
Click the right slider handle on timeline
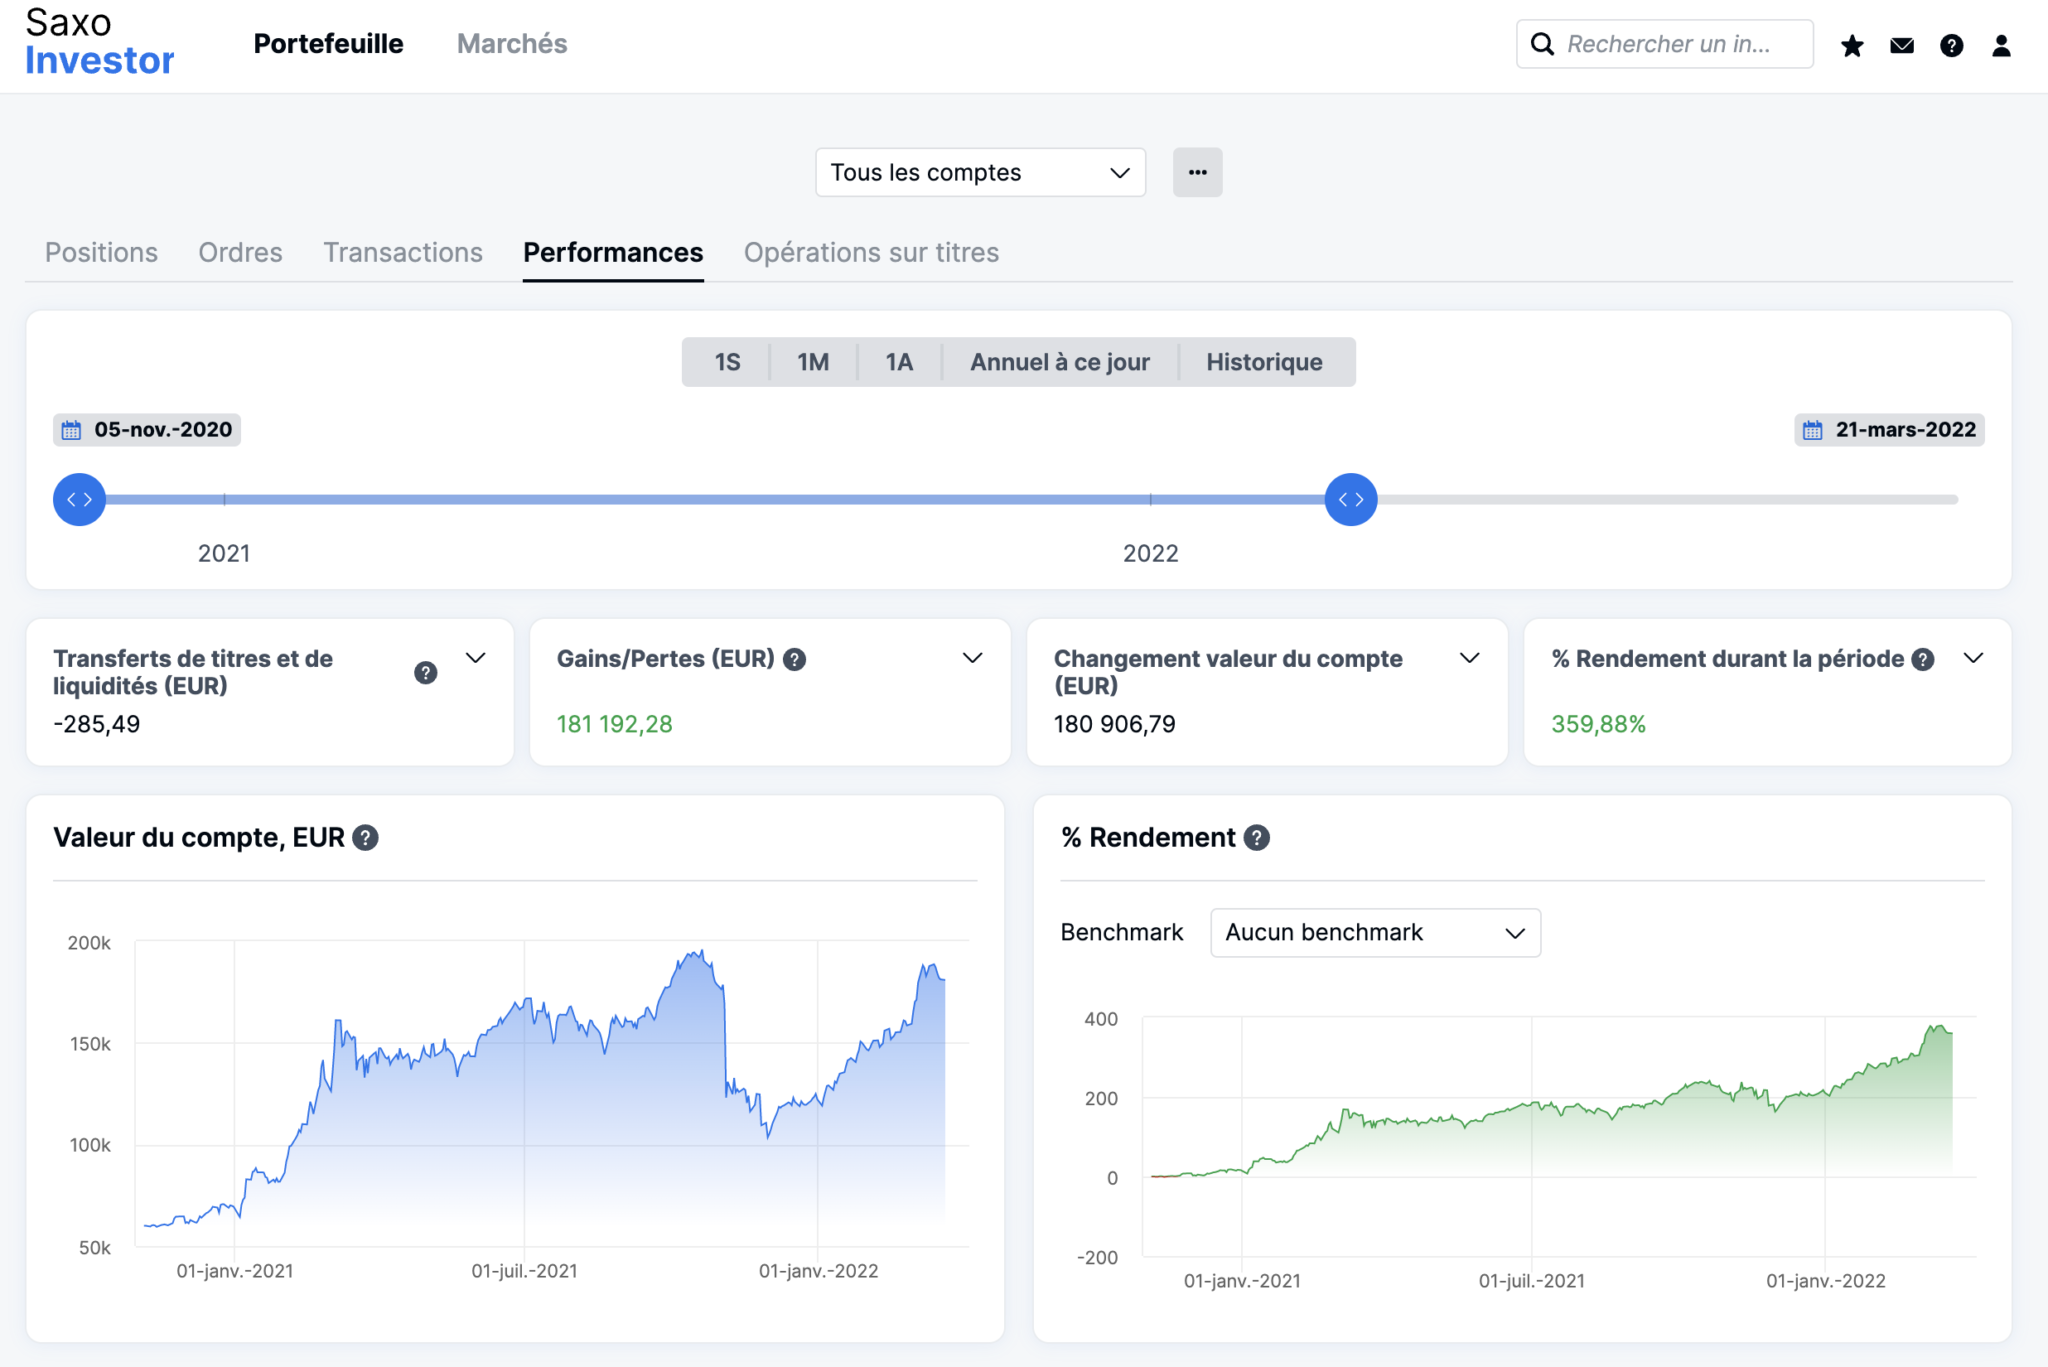(x=1351, y=499)
